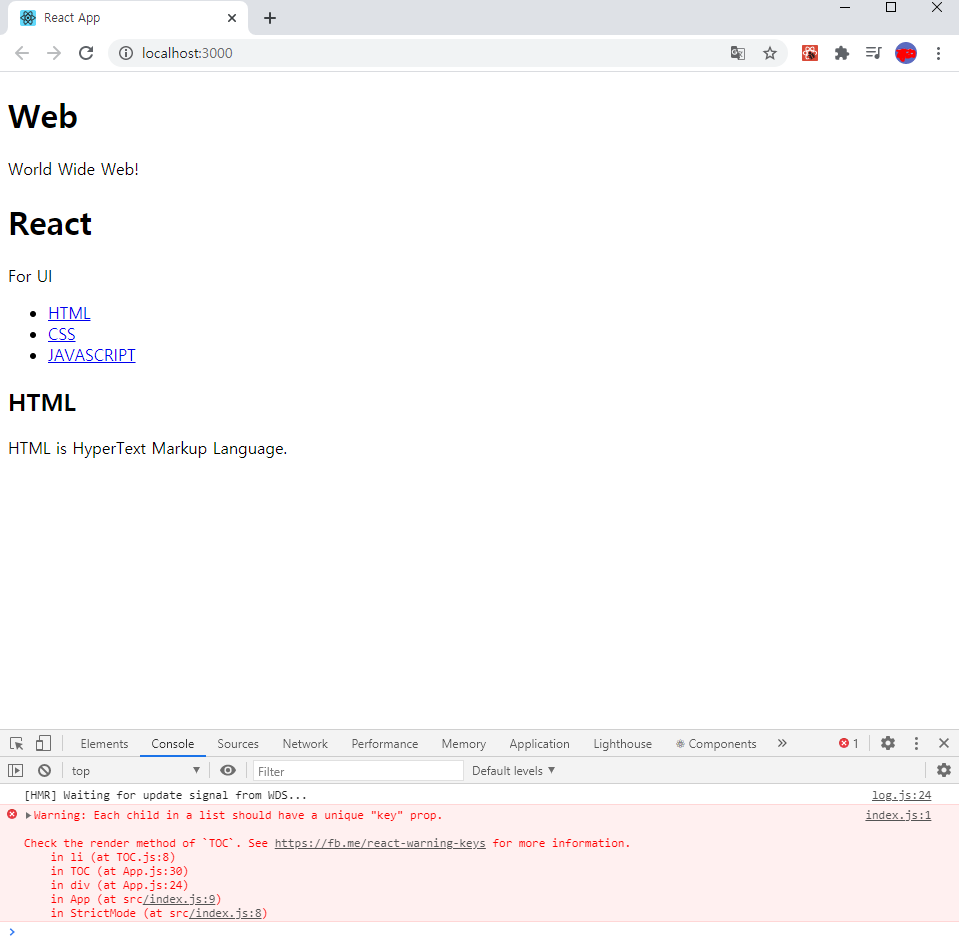
Task: Click the CSS link
Action: 62,335
